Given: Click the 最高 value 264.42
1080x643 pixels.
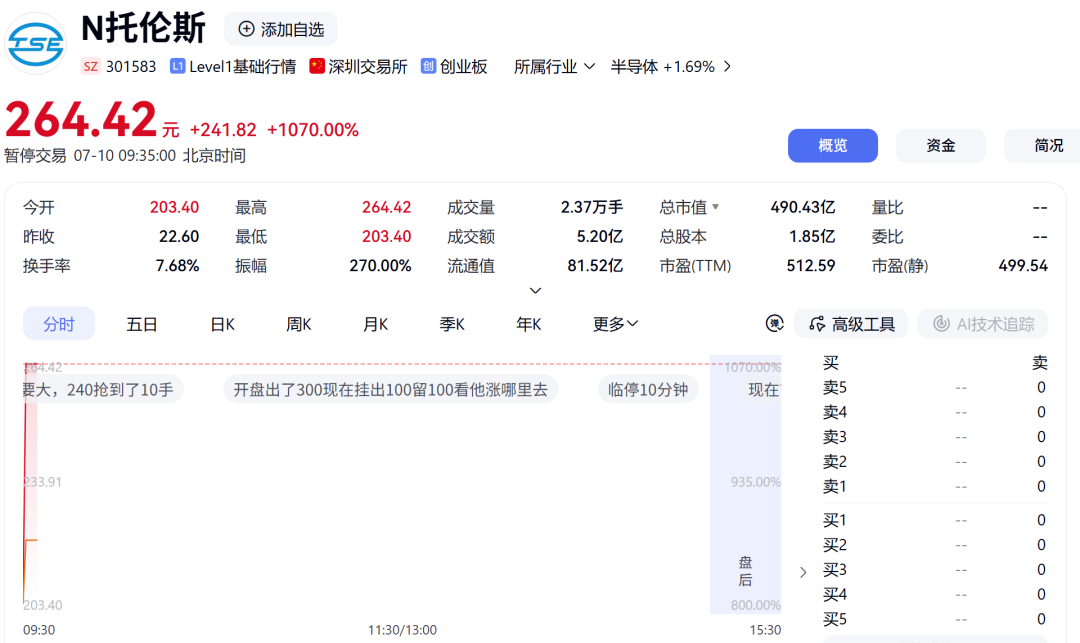Looking at the screenshot, I should click(x=386, y=207).
